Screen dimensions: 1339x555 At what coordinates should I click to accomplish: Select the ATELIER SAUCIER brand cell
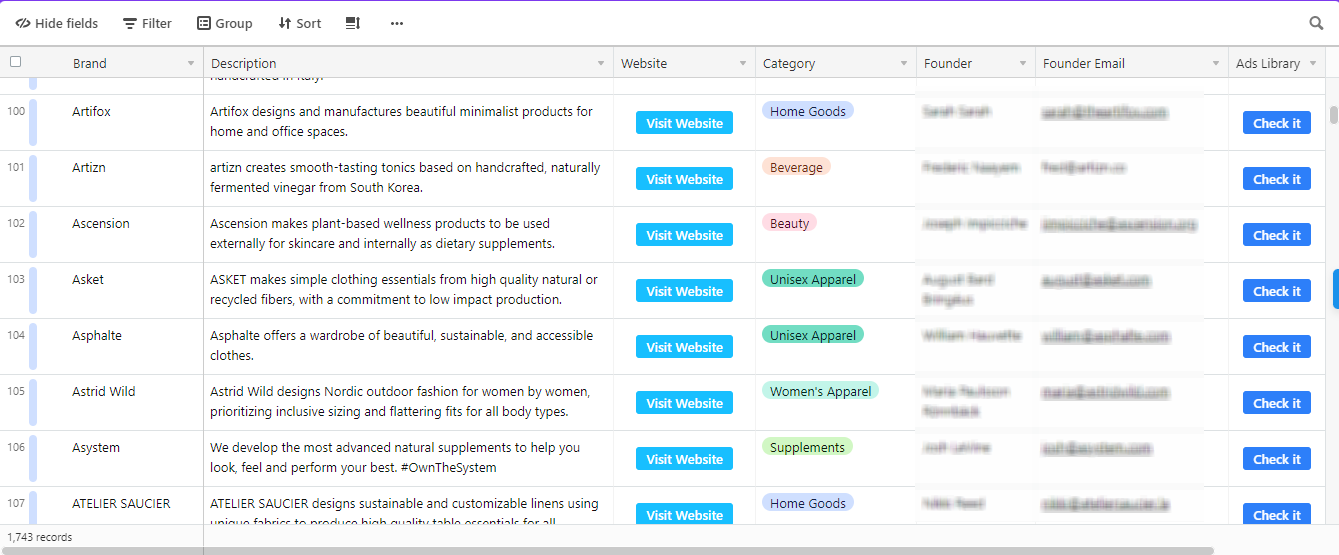pyautogui.click(x=121, y=506)
